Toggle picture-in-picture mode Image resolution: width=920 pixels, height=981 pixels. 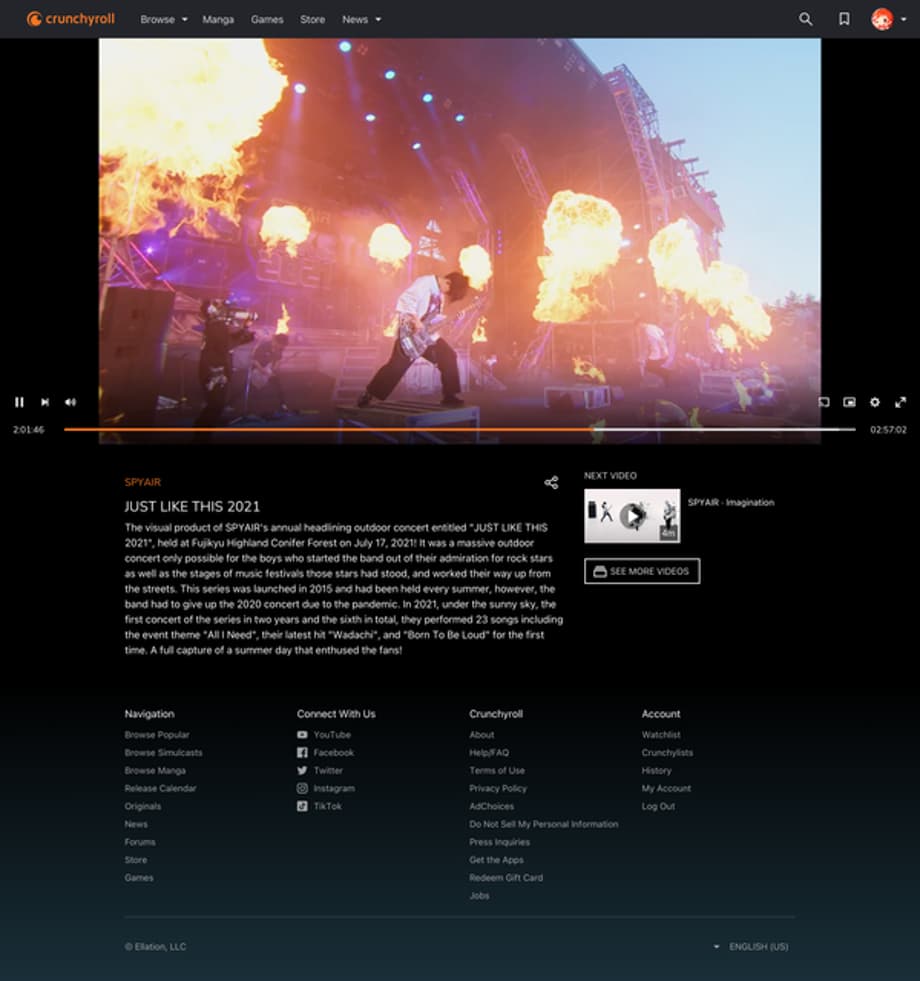pos(849,402)
